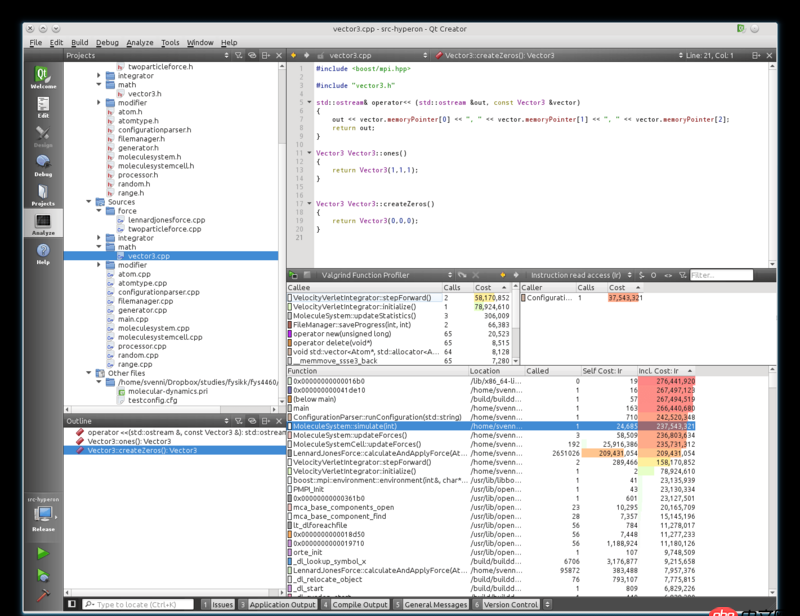Split the Outline panel
Image resolution: width=800 pixels, height=616 pixels.
[265, 421]
